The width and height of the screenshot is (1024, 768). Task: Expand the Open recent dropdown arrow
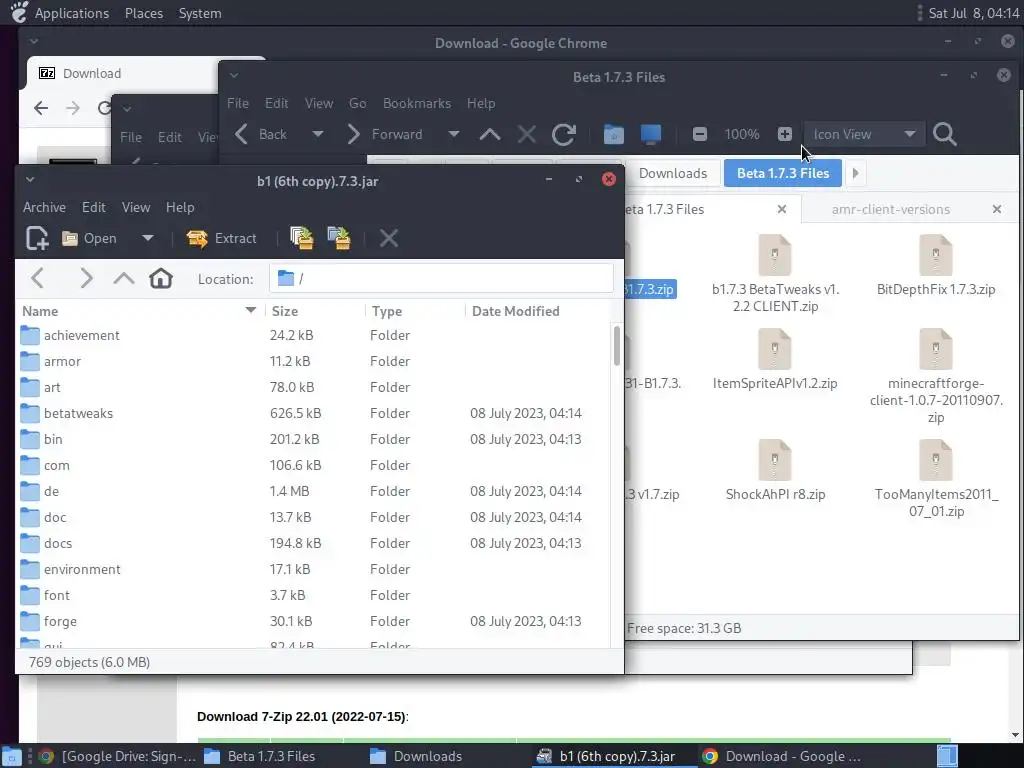click(148, 238)
